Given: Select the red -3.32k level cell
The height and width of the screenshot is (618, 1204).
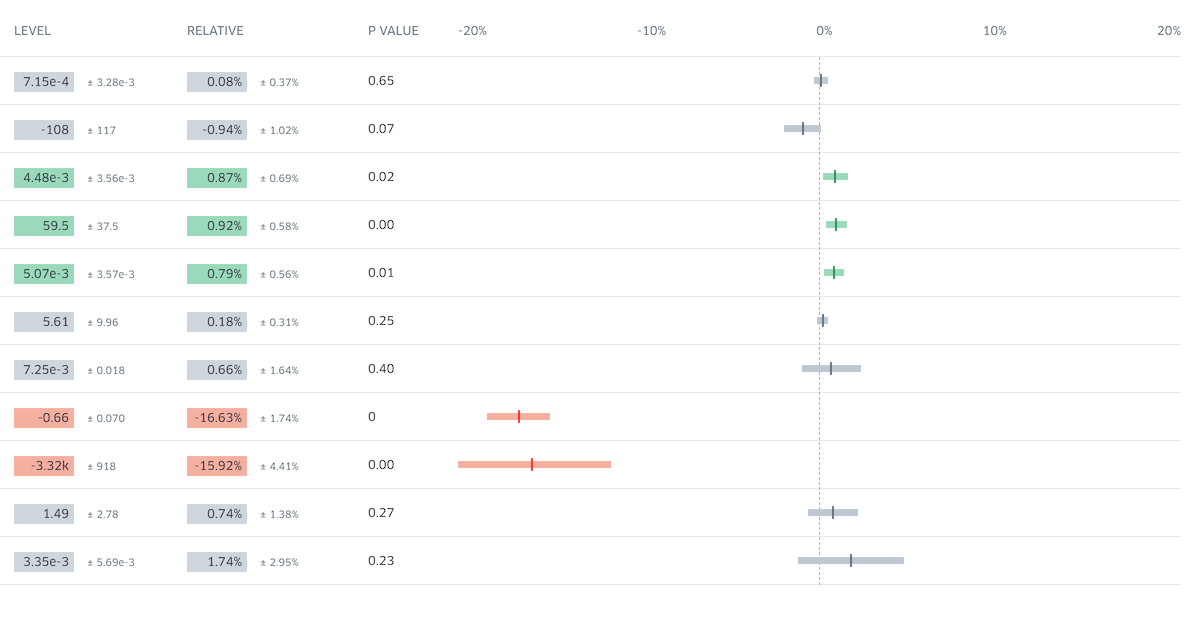Looking at the screenshot, I should tap(44, 466).
